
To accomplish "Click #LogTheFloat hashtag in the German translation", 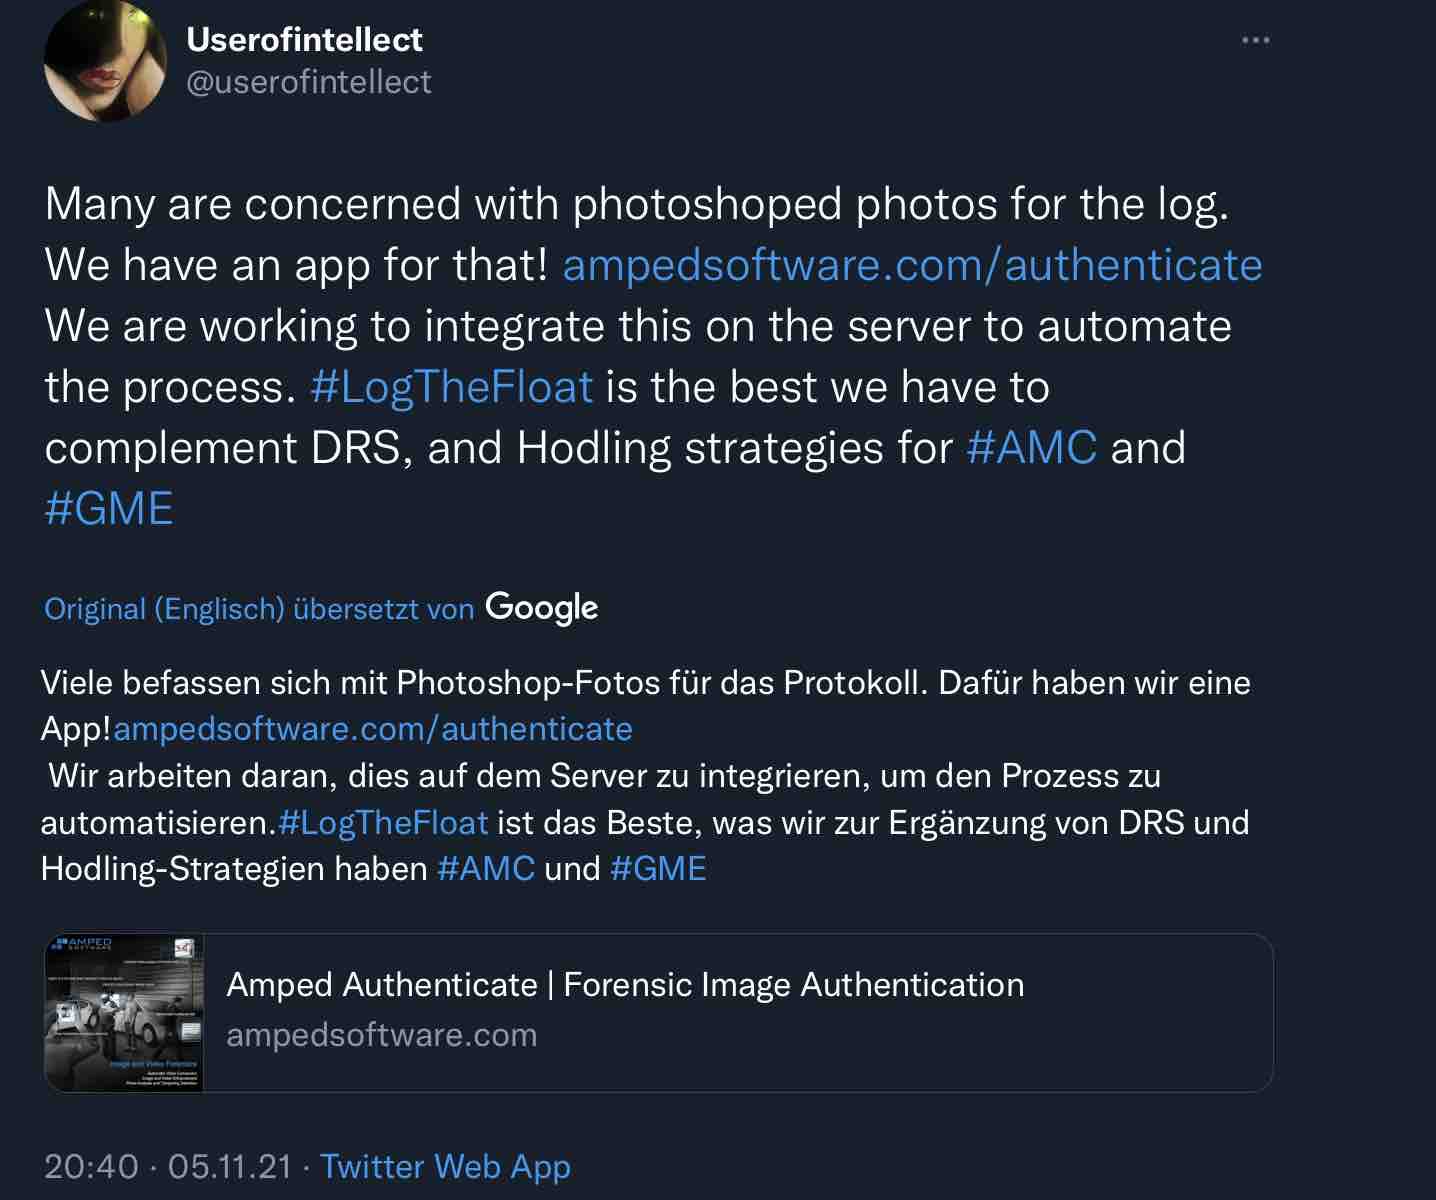I will (x=383, y=822).
